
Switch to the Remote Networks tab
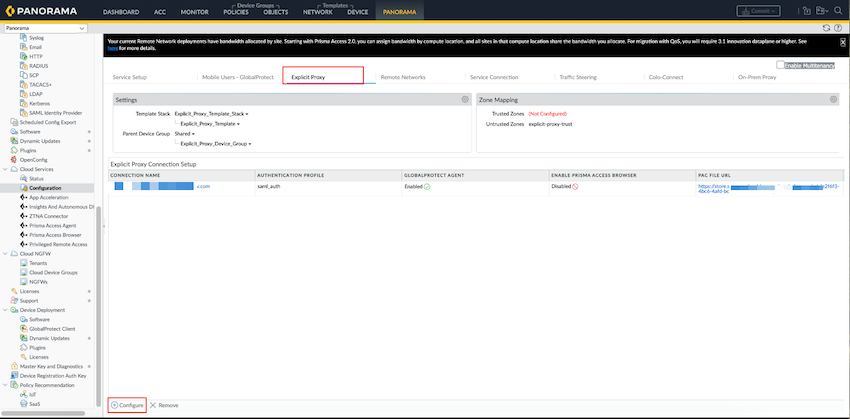(403, 76)
